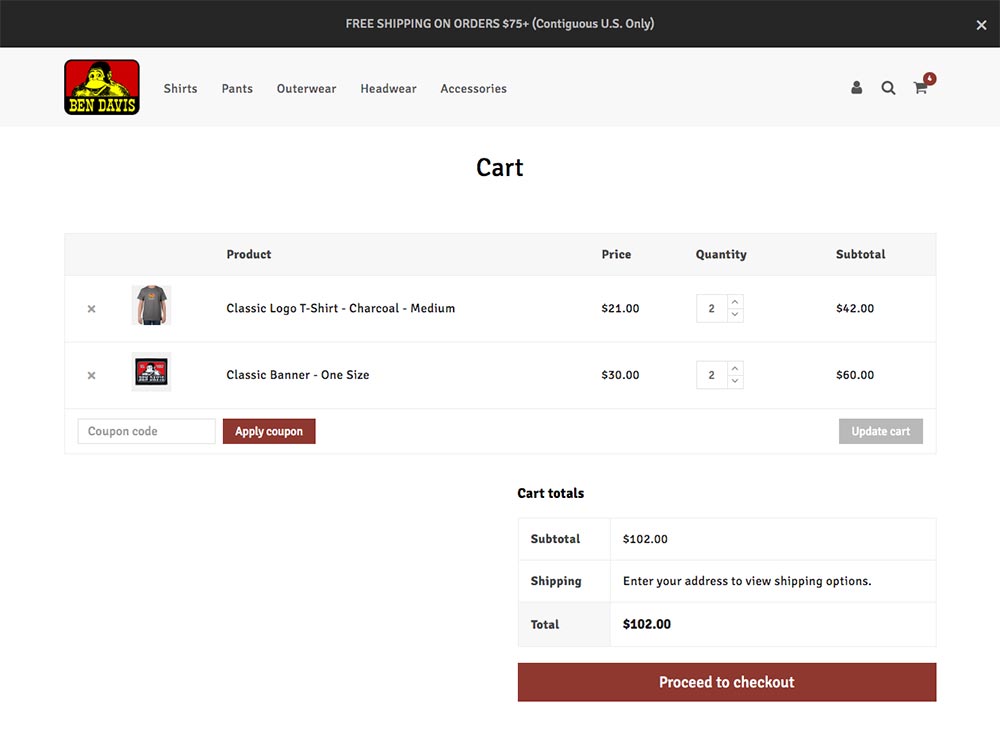
Task: Open the user account icon
Action: pyautogui.click(x=857, y=88)
